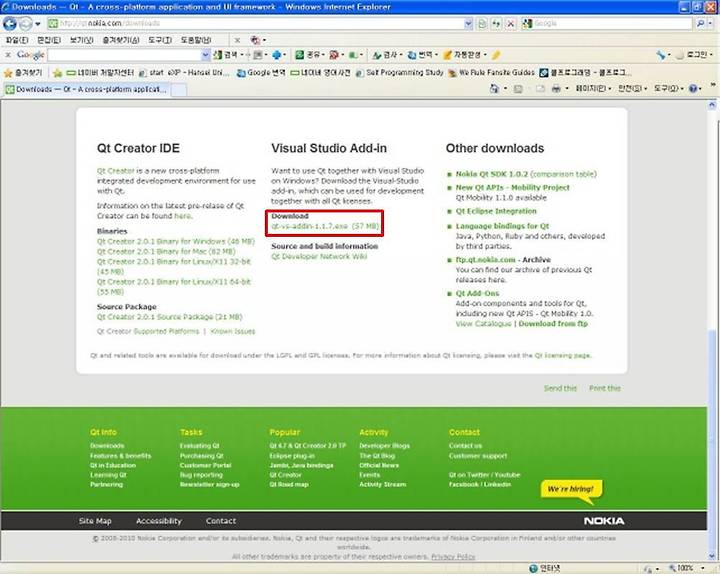
Task: Open the ftp.qt.nokia.com archive link
Action: 485,259
